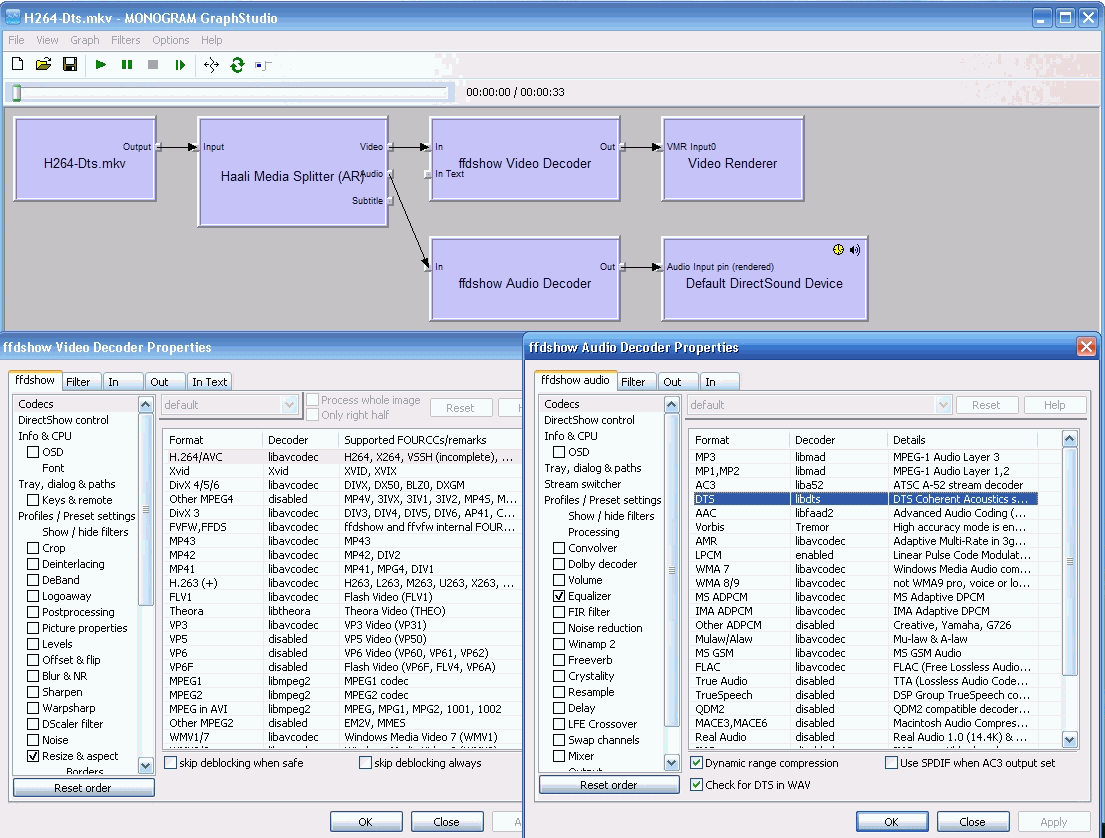Click the seek bar thumb at the start
Screen dimensions: 1105x838
pos(17,92)
